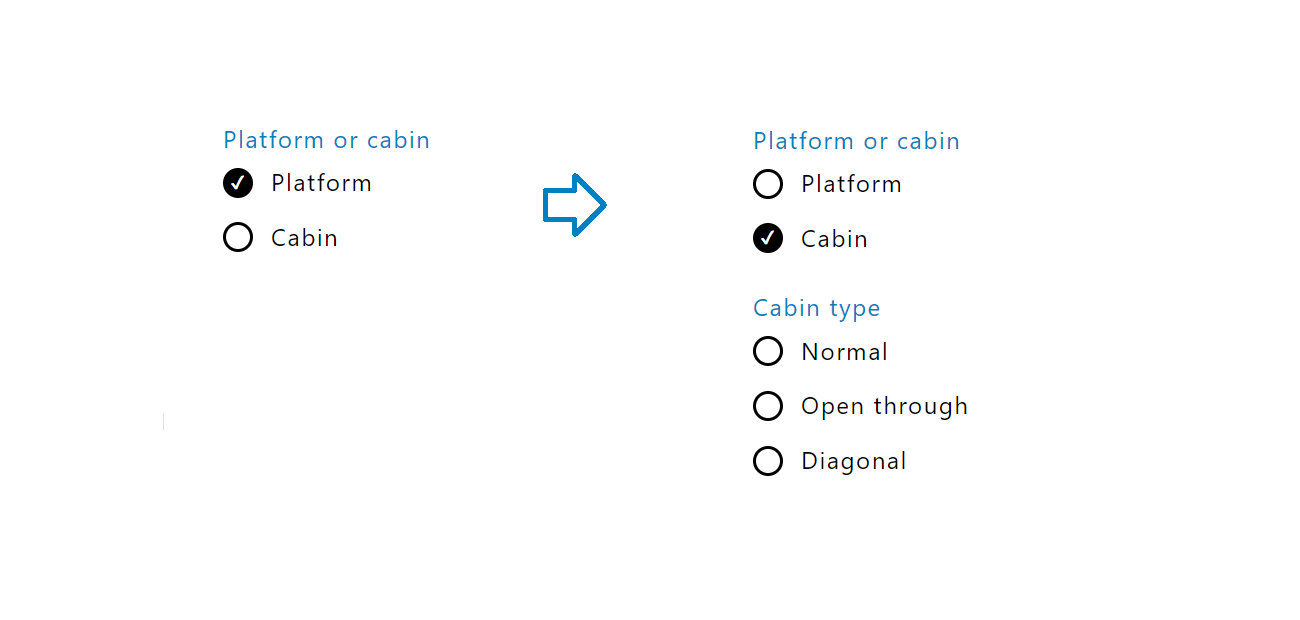
Task: Click the Cabin type heading
Action: tap(817, 308)
